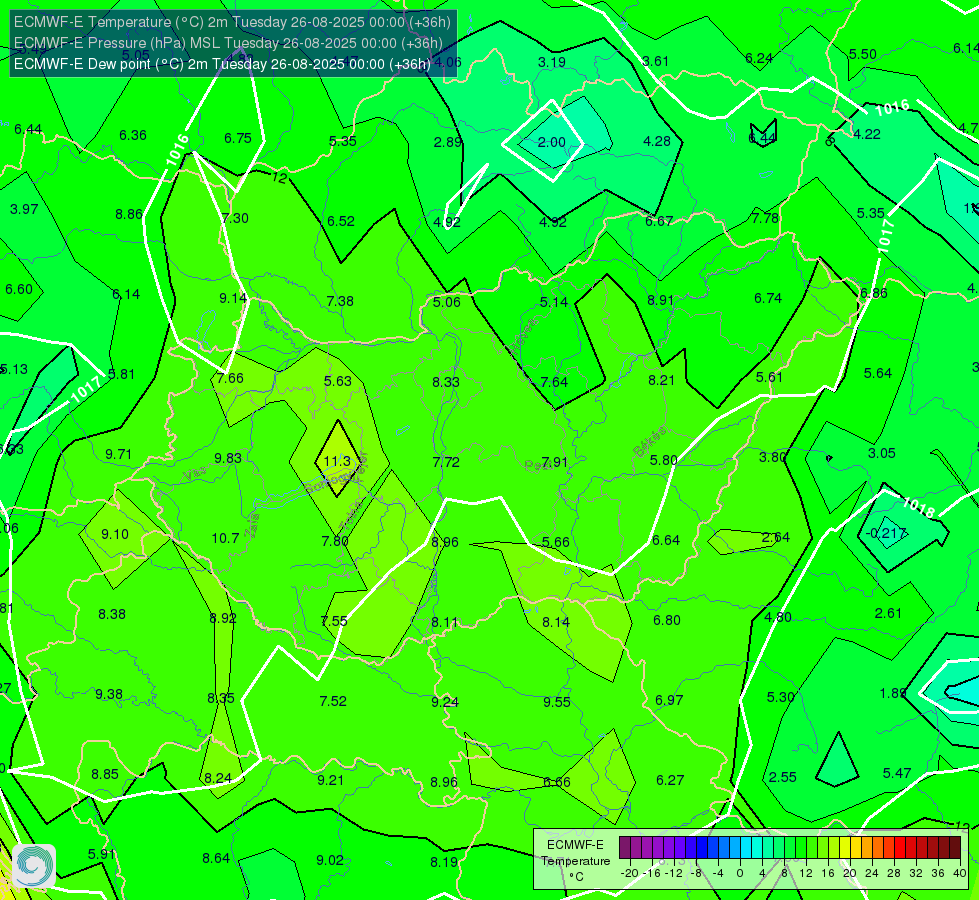Click the 2.55 dew point value
Screen dimensions: 979x900
[782, 777]
